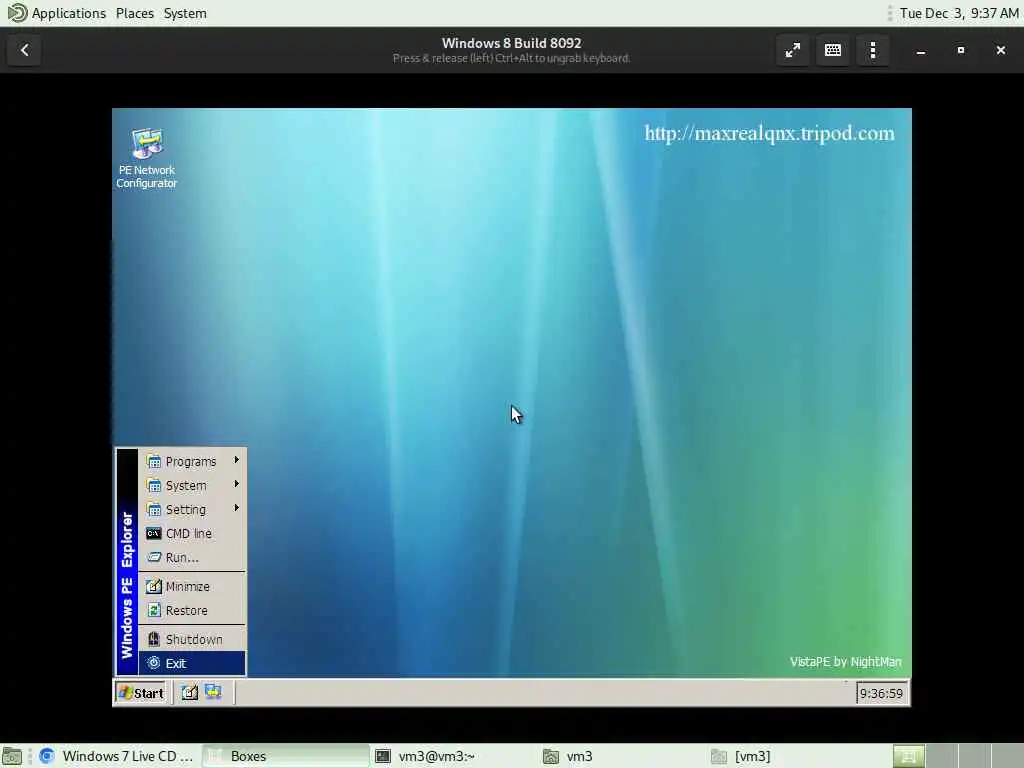Click the date and time in top panel
This screenshot has width=1024, height=768.
959,13
